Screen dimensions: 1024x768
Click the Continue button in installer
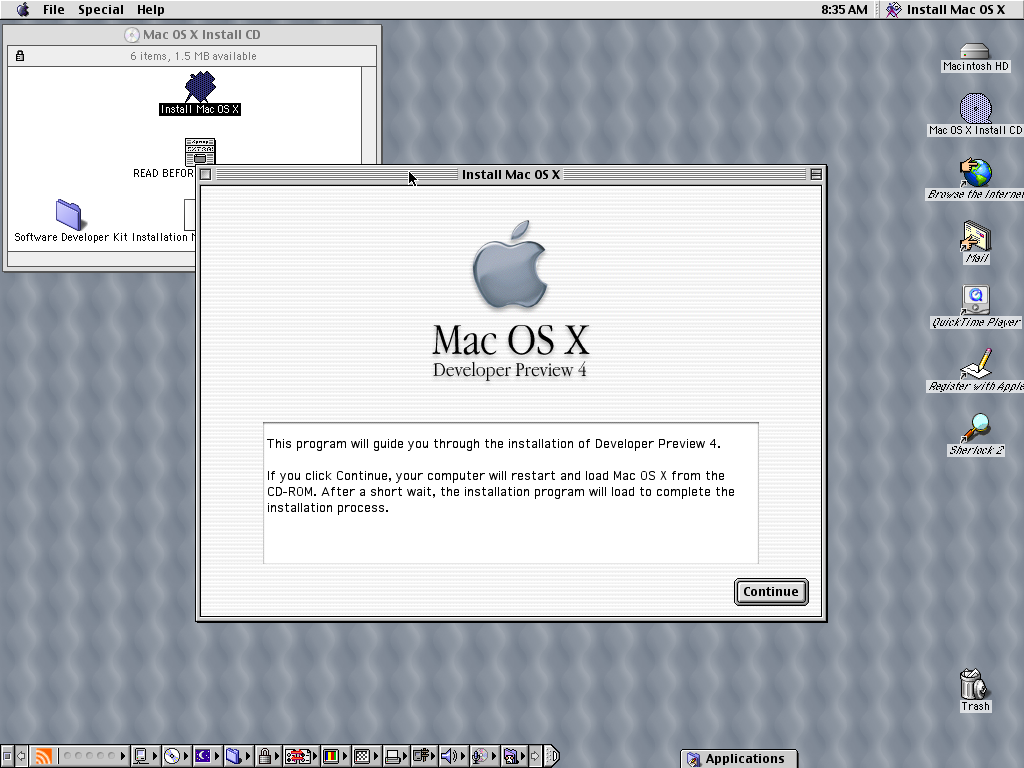(771, 592)
